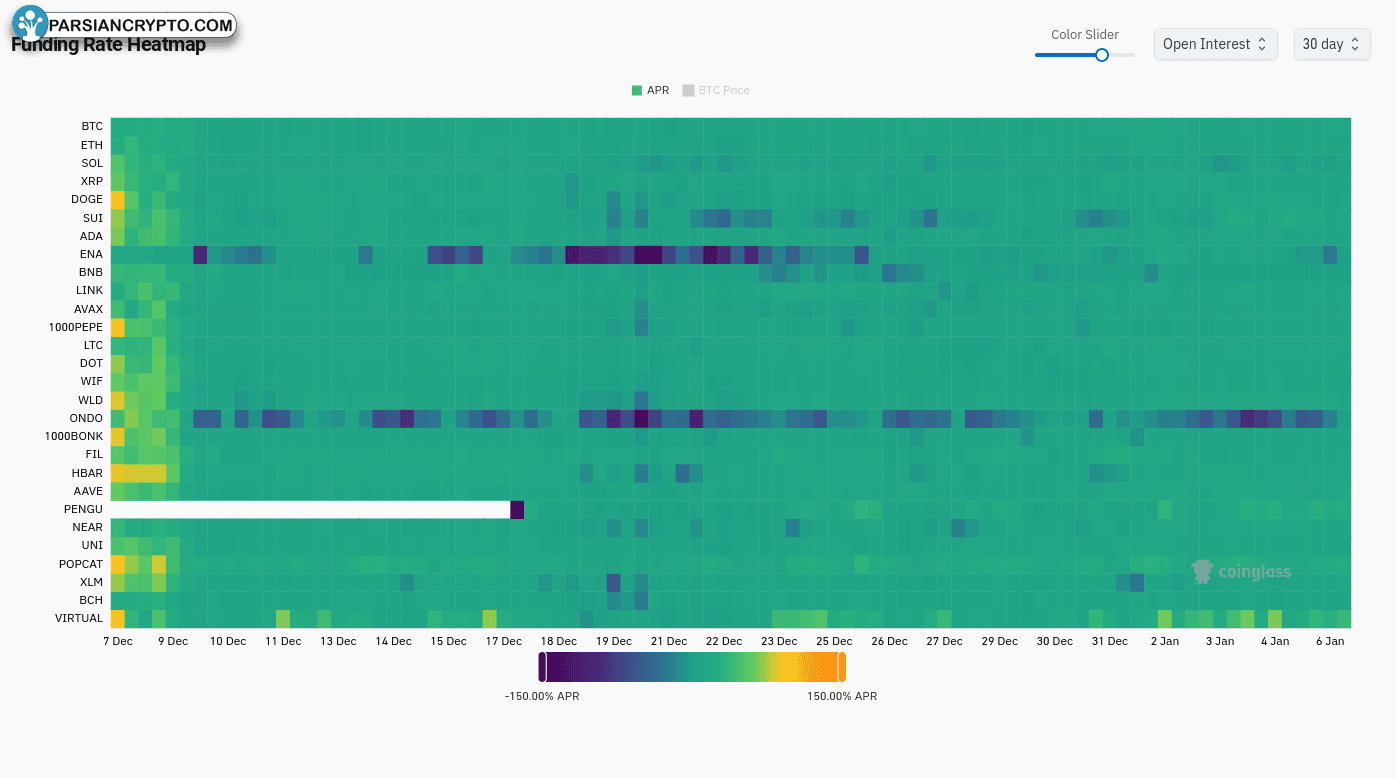Click the LINK row label
Viewport: 1396px width, 778px height.
(90, 290)
